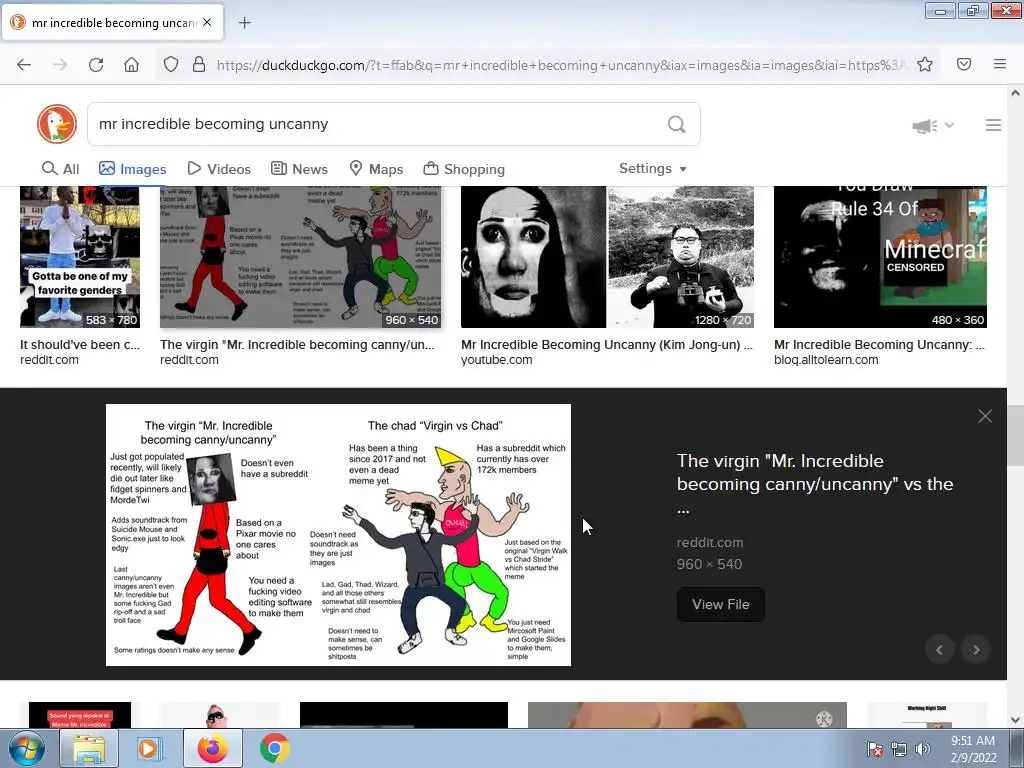
Task: Open network status tray icon
Action: point(899,749)
